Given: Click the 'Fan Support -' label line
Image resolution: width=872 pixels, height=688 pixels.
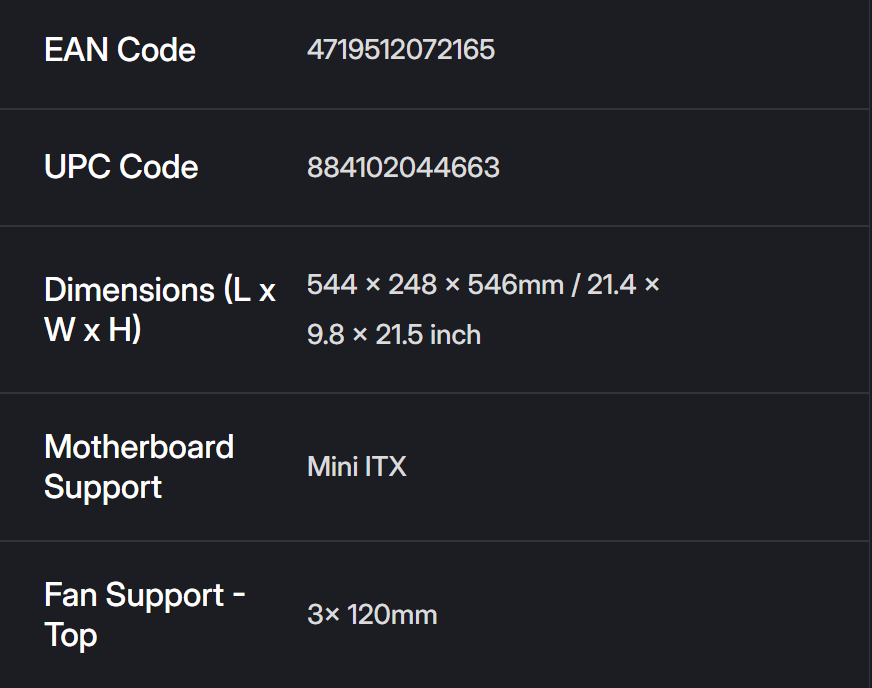Looking at the screenshot, I should 145,595.
